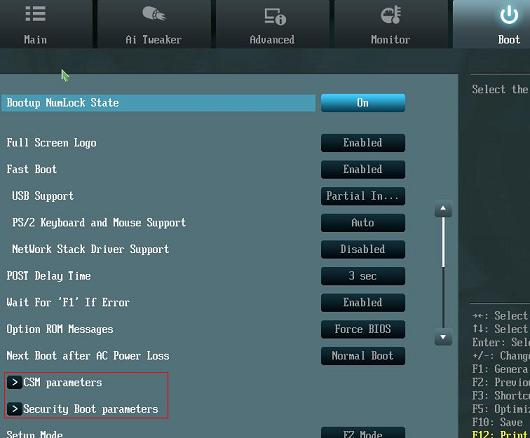Toggle Full Screen Logo Enabled setting

[x=363, y=143]
